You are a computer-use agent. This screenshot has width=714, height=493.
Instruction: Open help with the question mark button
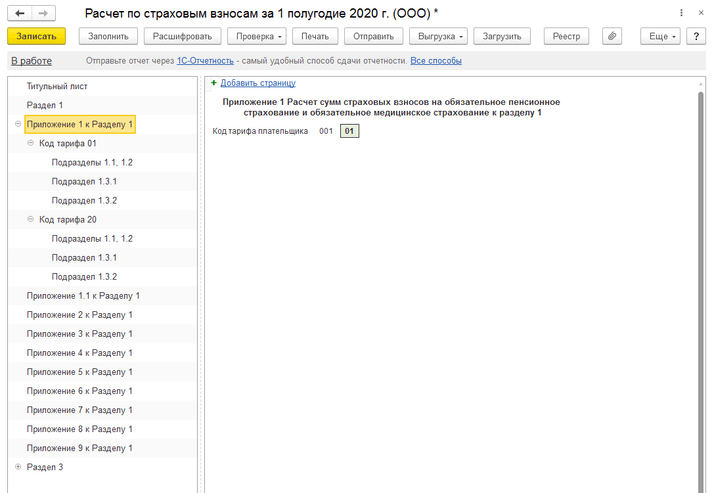click(696, 36)
